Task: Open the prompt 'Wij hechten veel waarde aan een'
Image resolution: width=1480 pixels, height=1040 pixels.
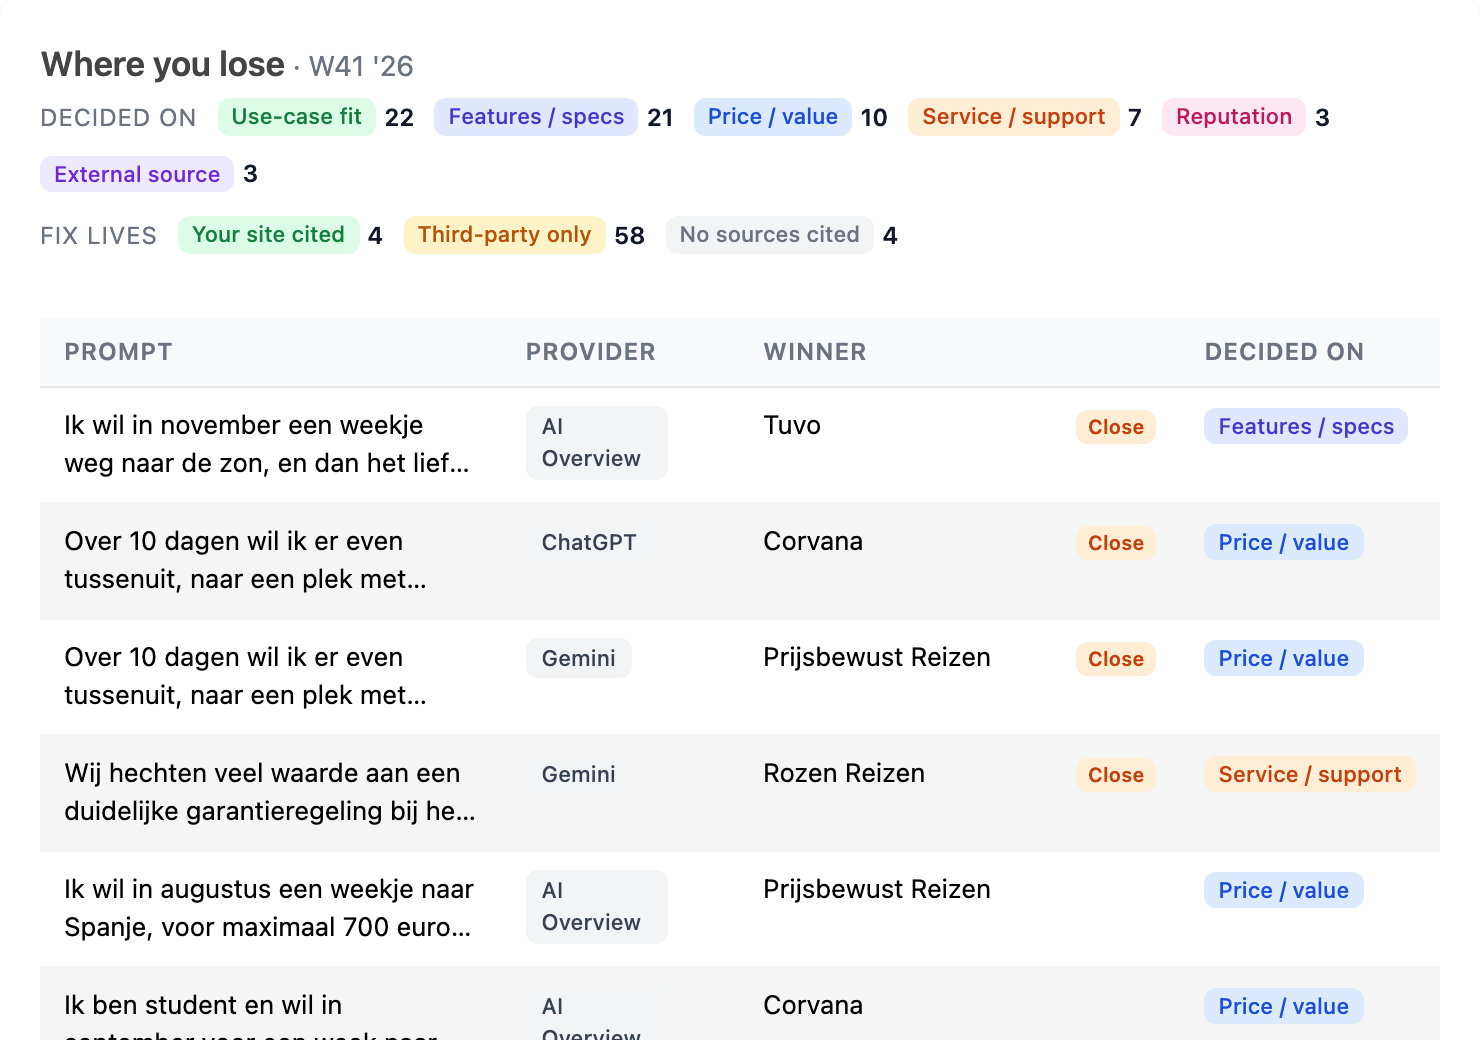Action: [270, 792]
